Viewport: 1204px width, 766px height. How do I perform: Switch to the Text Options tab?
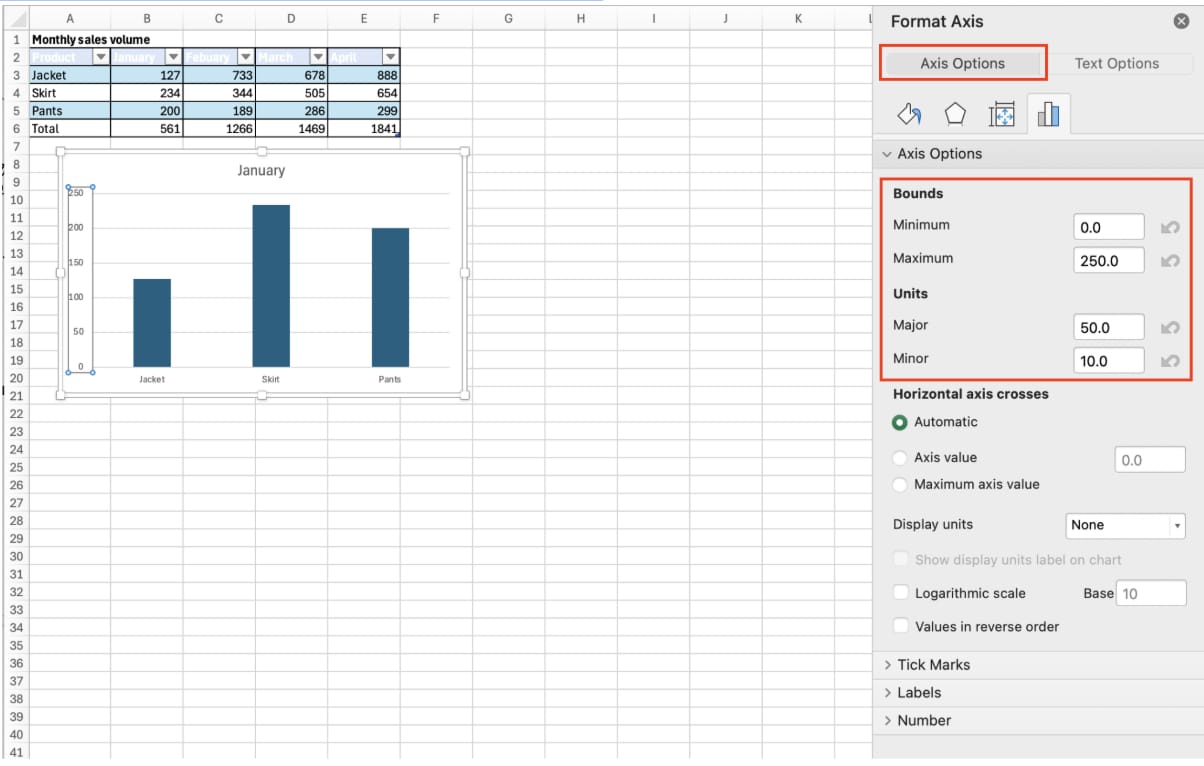1116,63
